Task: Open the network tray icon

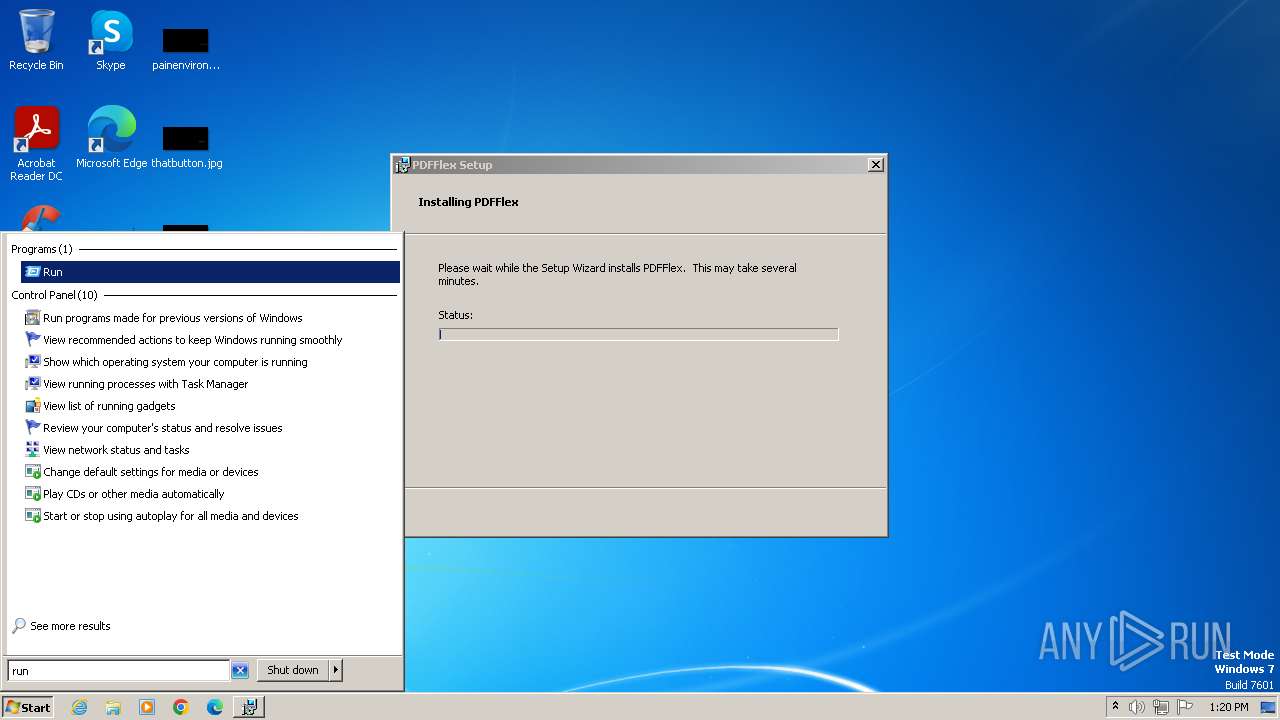Action: point(1161,707)
